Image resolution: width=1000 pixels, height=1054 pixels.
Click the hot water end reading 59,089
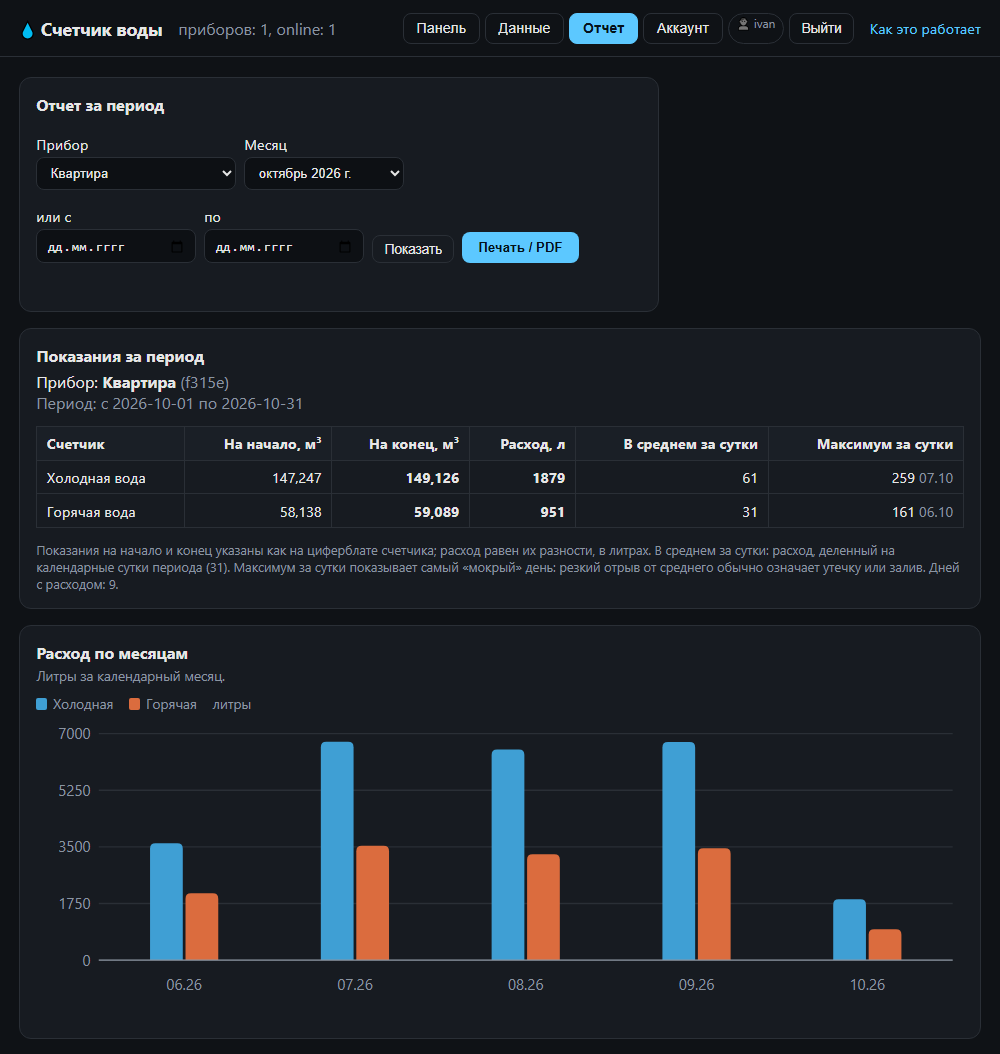(x=437, y=512)
